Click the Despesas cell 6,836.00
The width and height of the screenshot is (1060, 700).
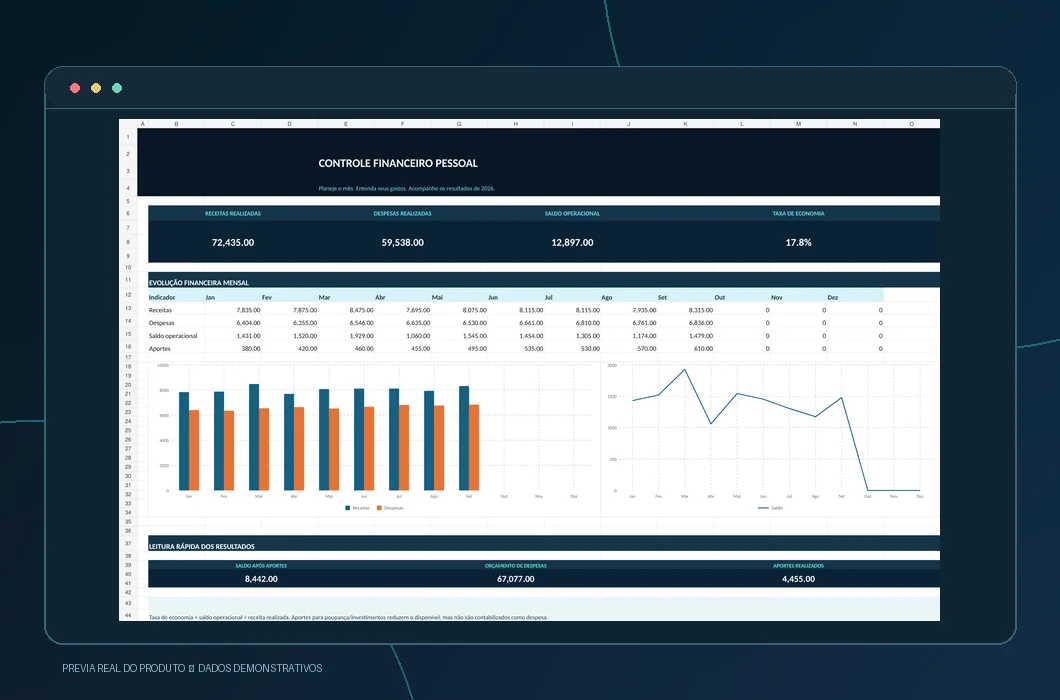pos(700,323)
